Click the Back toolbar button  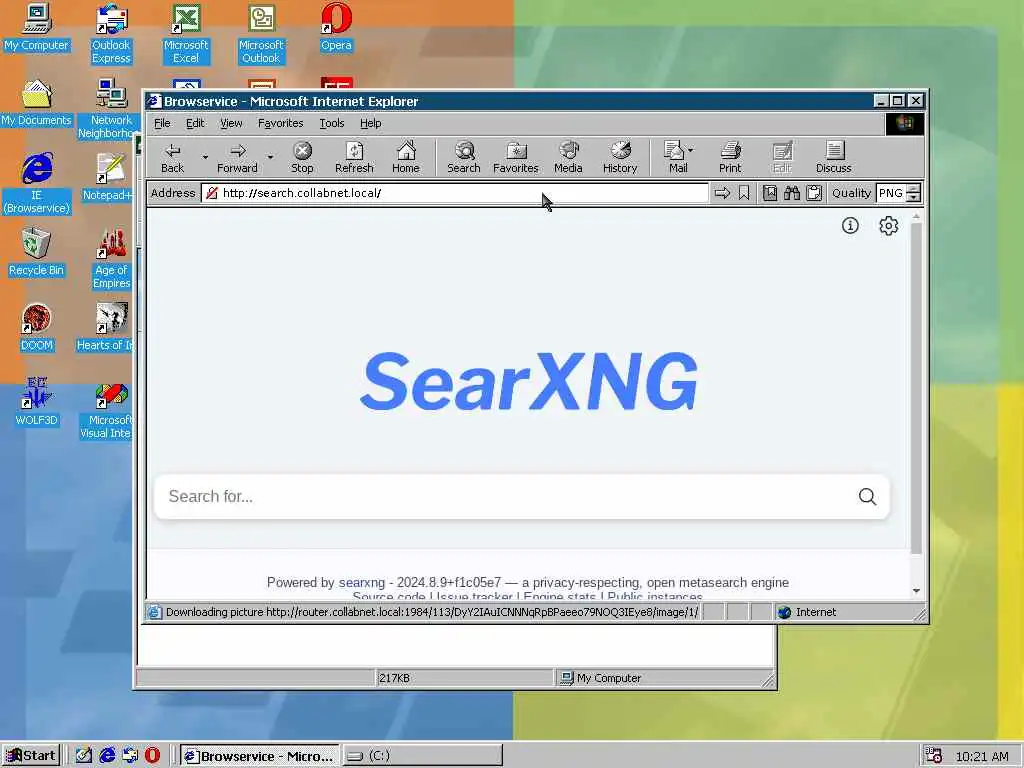(172, 157)
